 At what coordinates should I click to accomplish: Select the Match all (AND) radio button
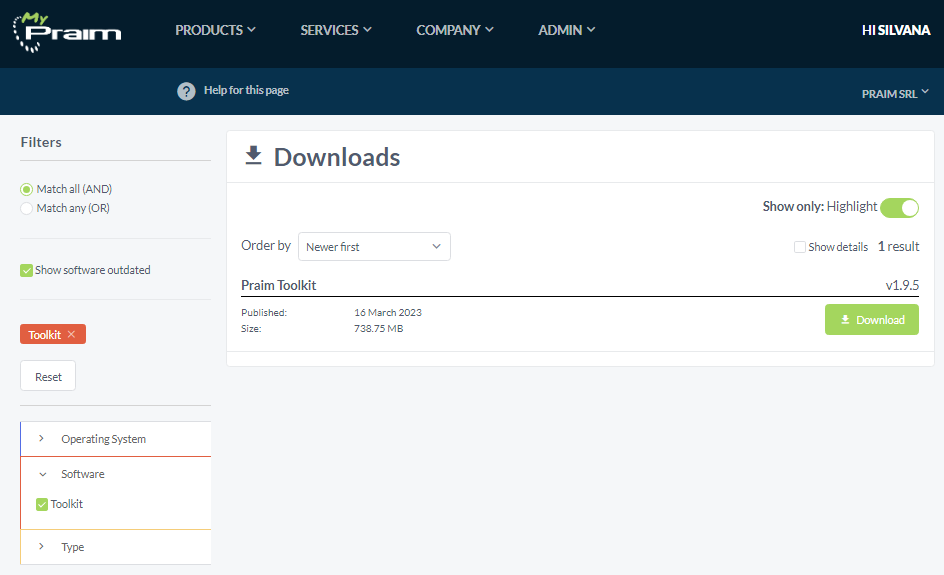pyautogui.click(x=26, y=190)
